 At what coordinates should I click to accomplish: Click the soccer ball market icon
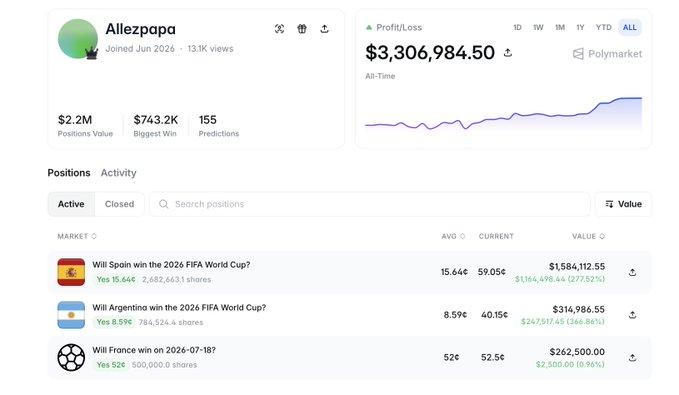(71, 357)
